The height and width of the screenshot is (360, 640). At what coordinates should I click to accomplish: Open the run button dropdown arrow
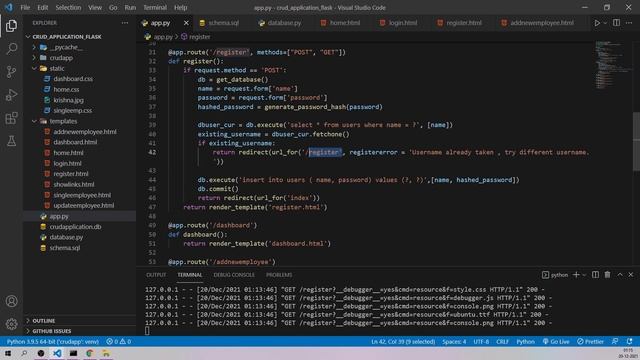[605, 23]
